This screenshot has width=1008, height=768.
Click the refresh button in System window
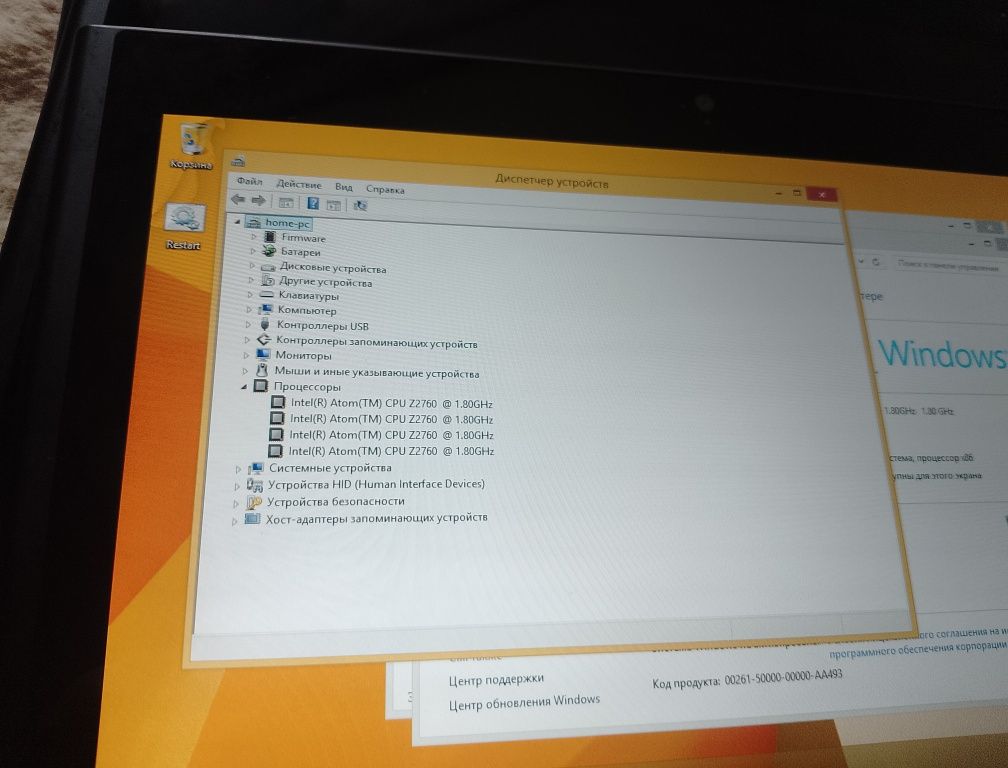[876, 262]
